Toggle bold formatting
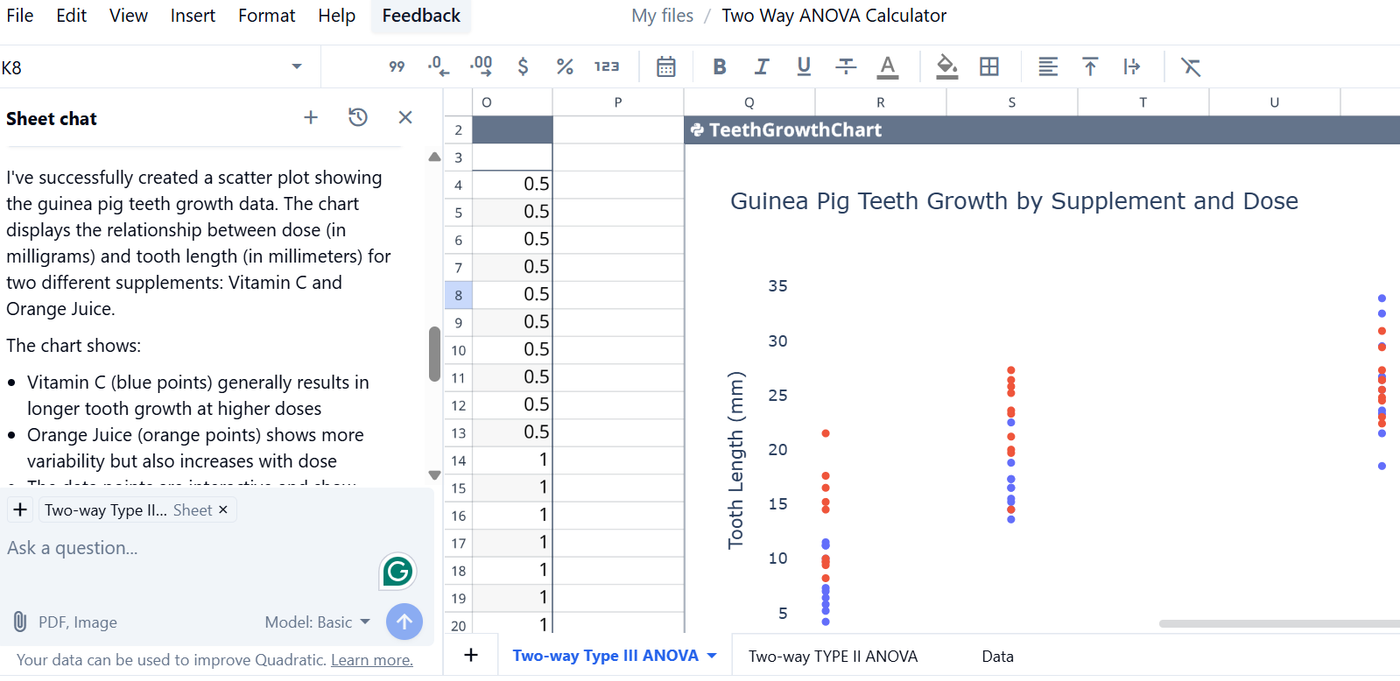1400x681 pixels. click(719, 67)
